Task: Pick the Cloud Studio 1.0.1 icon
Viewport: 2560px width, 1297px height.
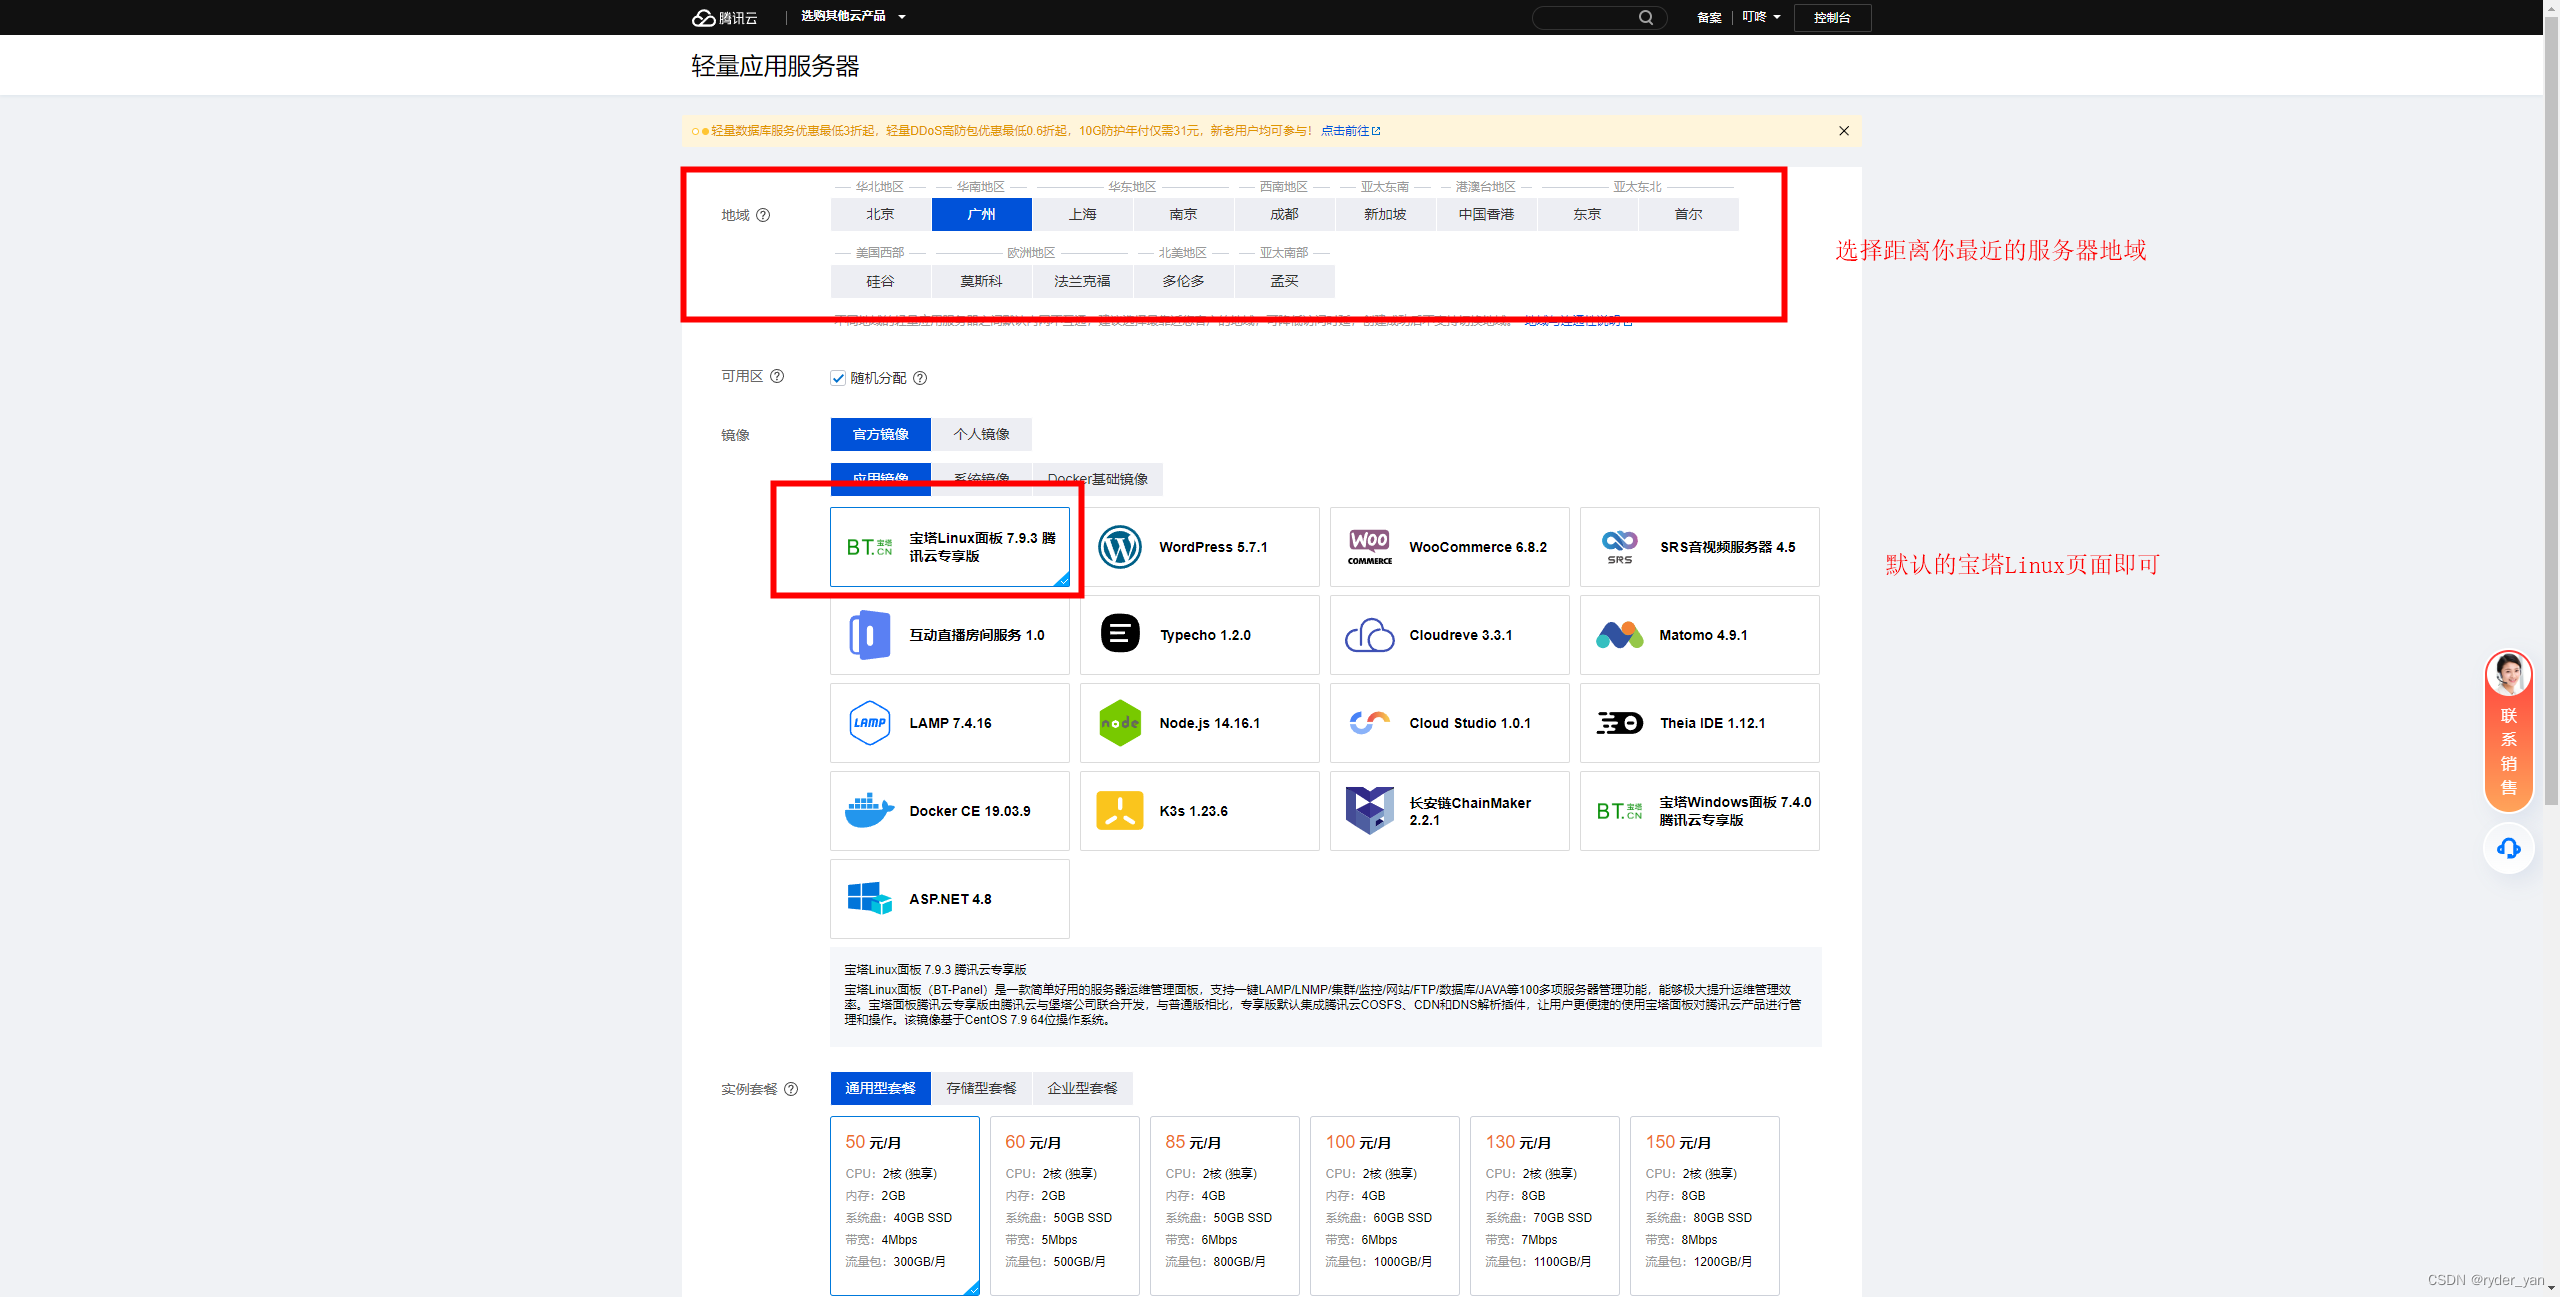Action: [1369, 723]
